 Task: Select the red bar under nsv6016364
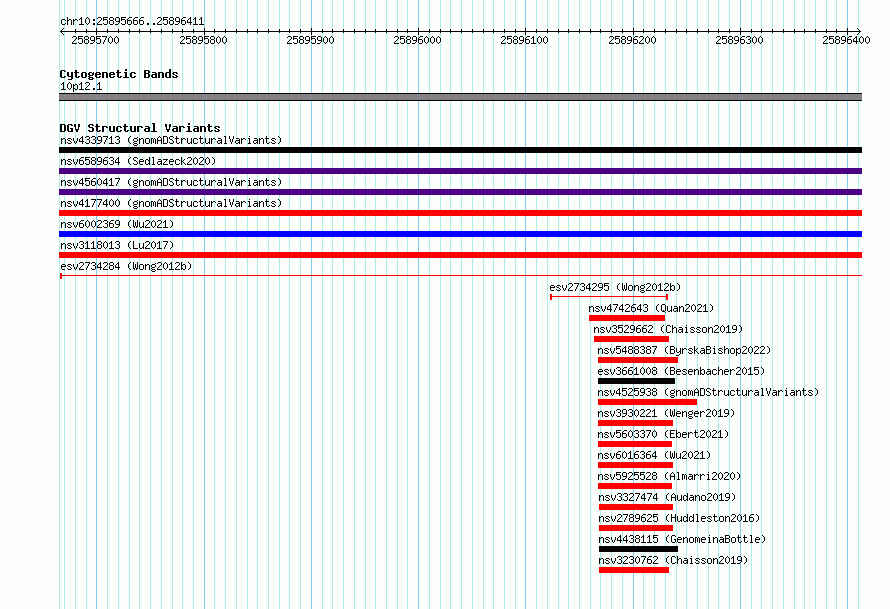(635, 465)
